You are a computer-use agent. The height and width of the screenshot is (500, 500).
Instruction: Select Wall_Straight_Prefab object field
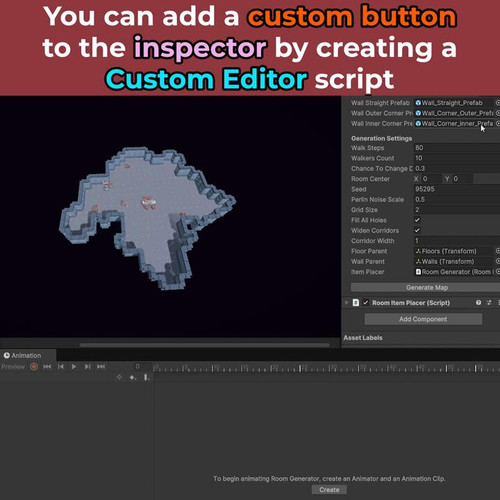tap(454, 103)
